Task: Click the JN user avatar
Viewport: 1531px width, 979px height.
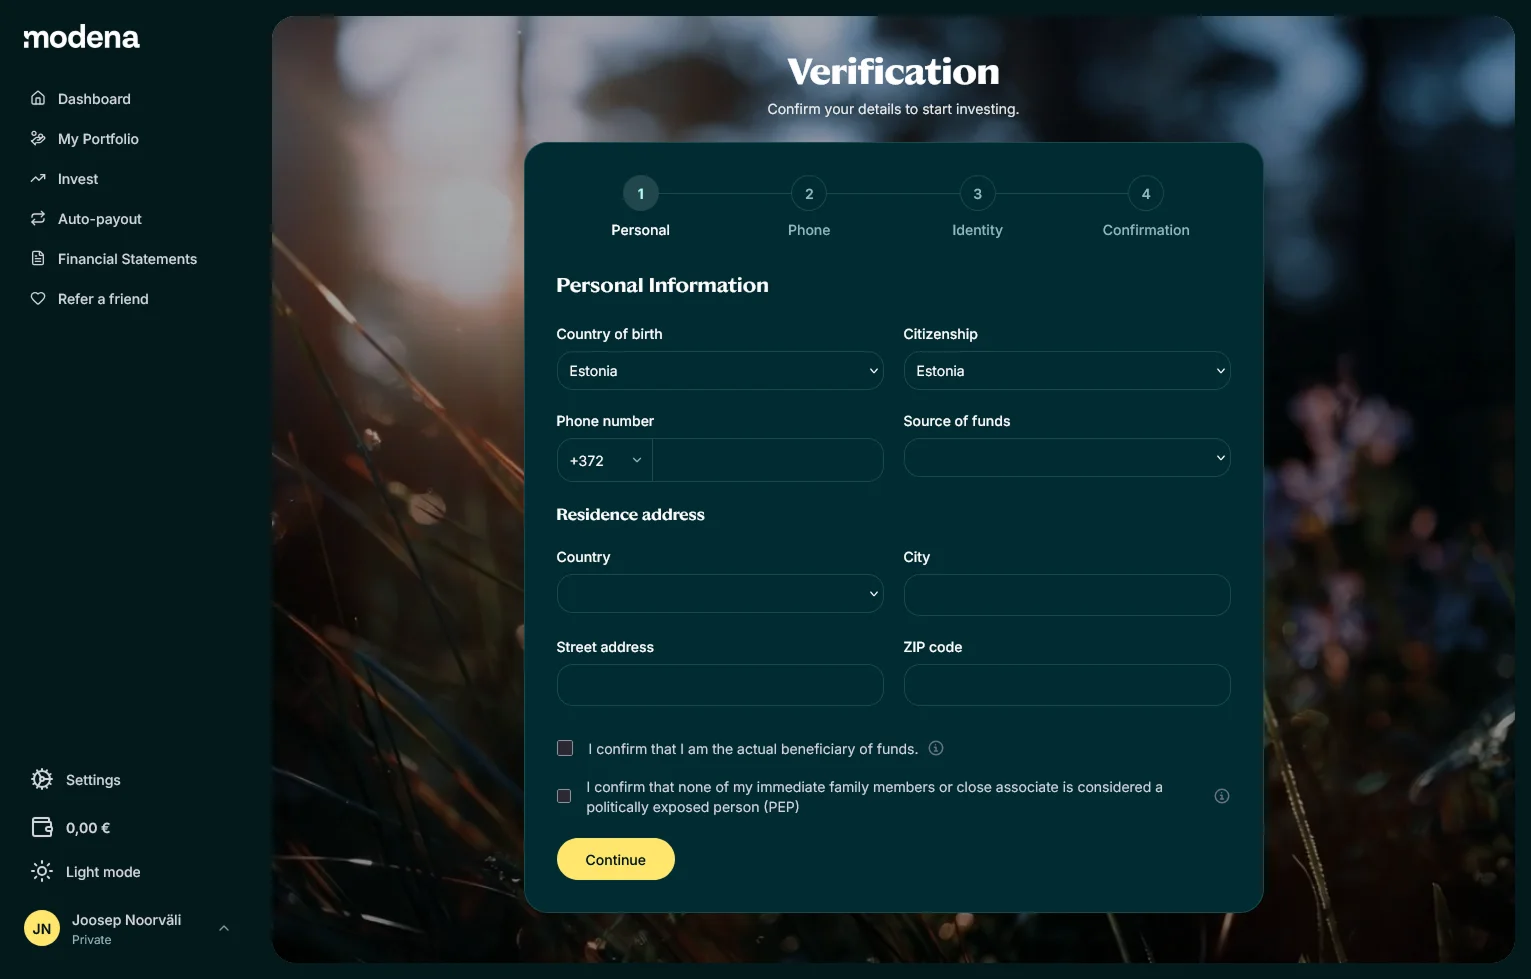Action: click(x=42, y=928)
